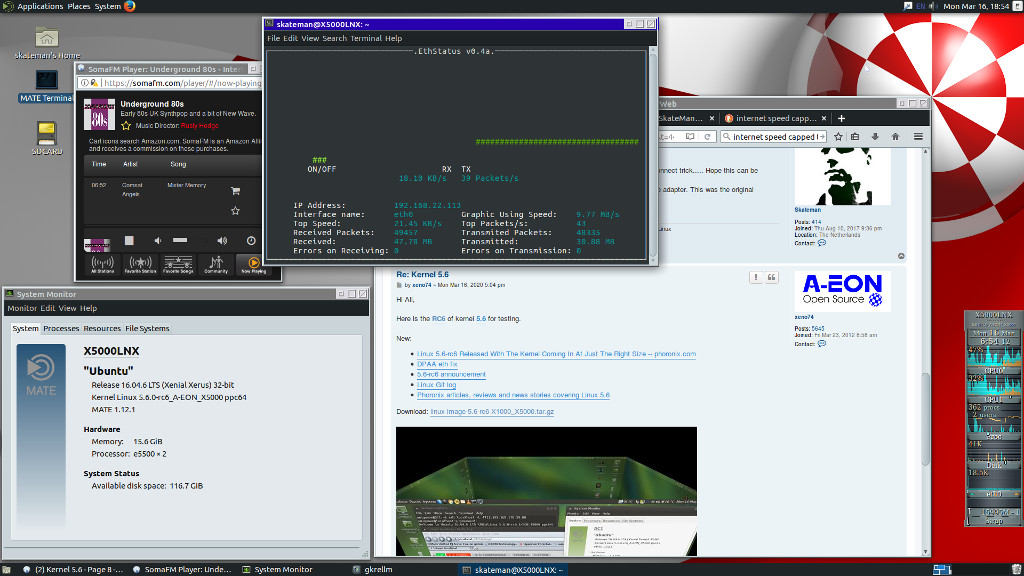
Task: Adjust SomaFM volume slider
Action: click(189, 240)
